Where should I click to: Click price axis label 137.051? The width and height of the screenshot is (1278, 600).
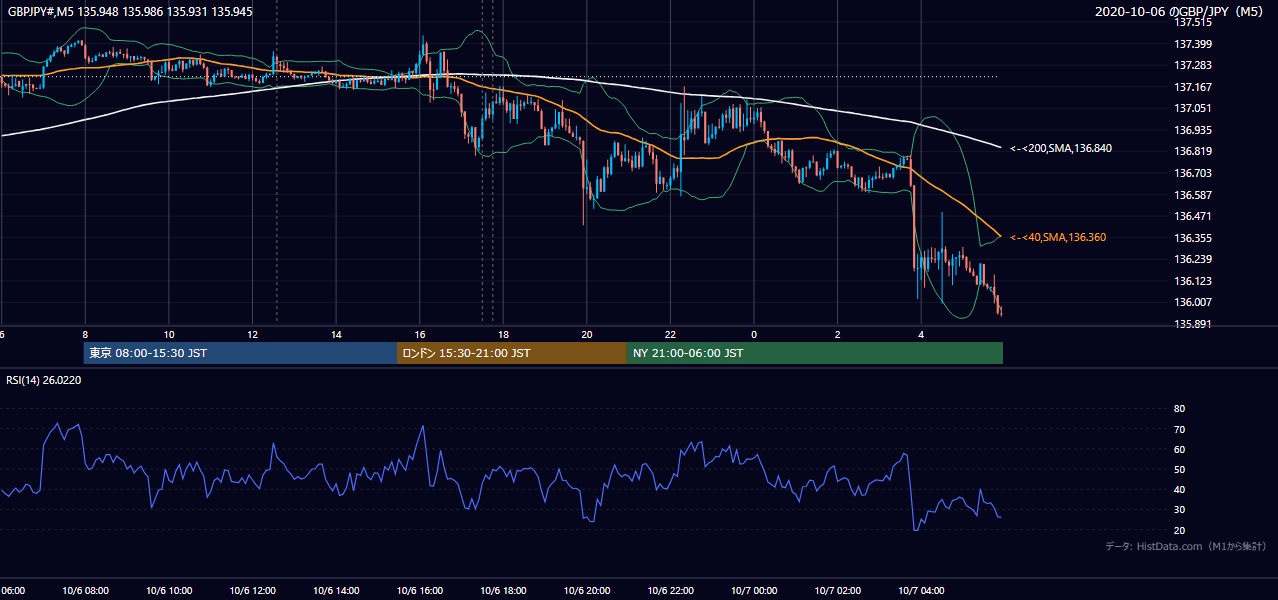pos(1194,108)
